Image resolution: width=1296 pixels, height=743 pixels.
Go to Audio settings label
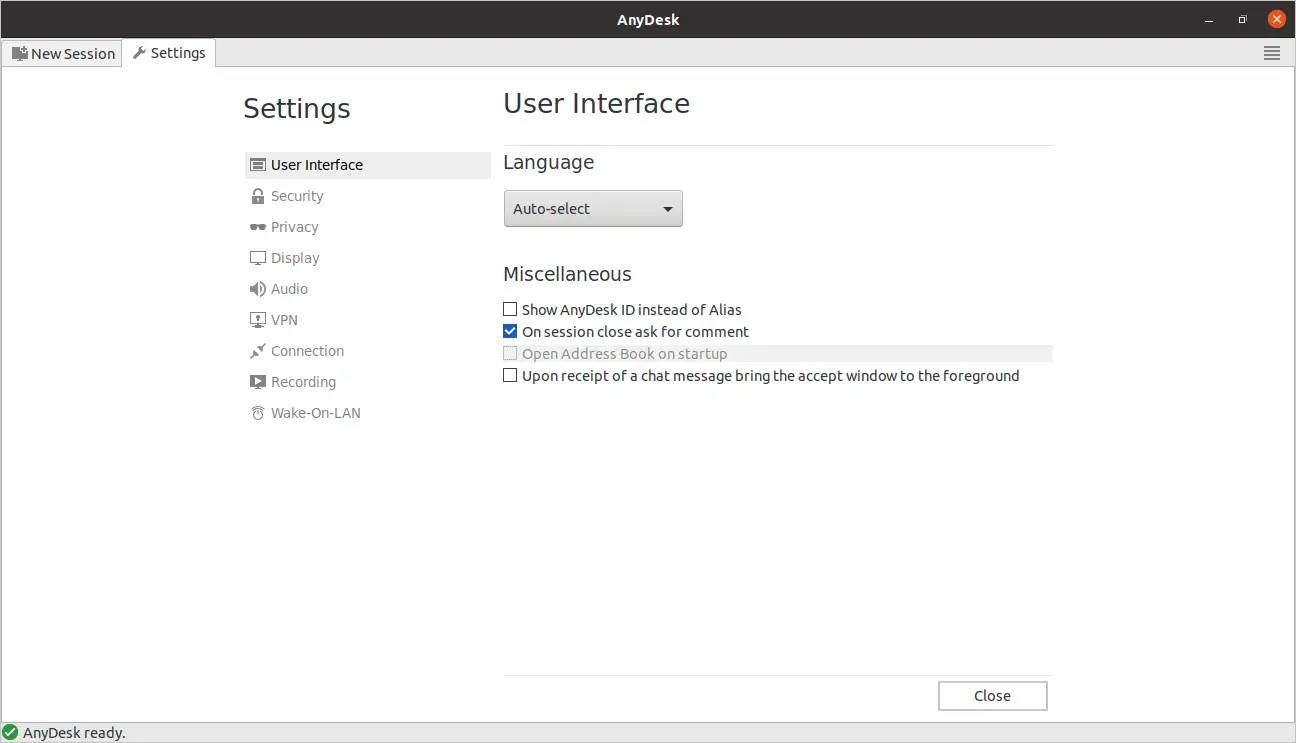(x=289, y=289)
